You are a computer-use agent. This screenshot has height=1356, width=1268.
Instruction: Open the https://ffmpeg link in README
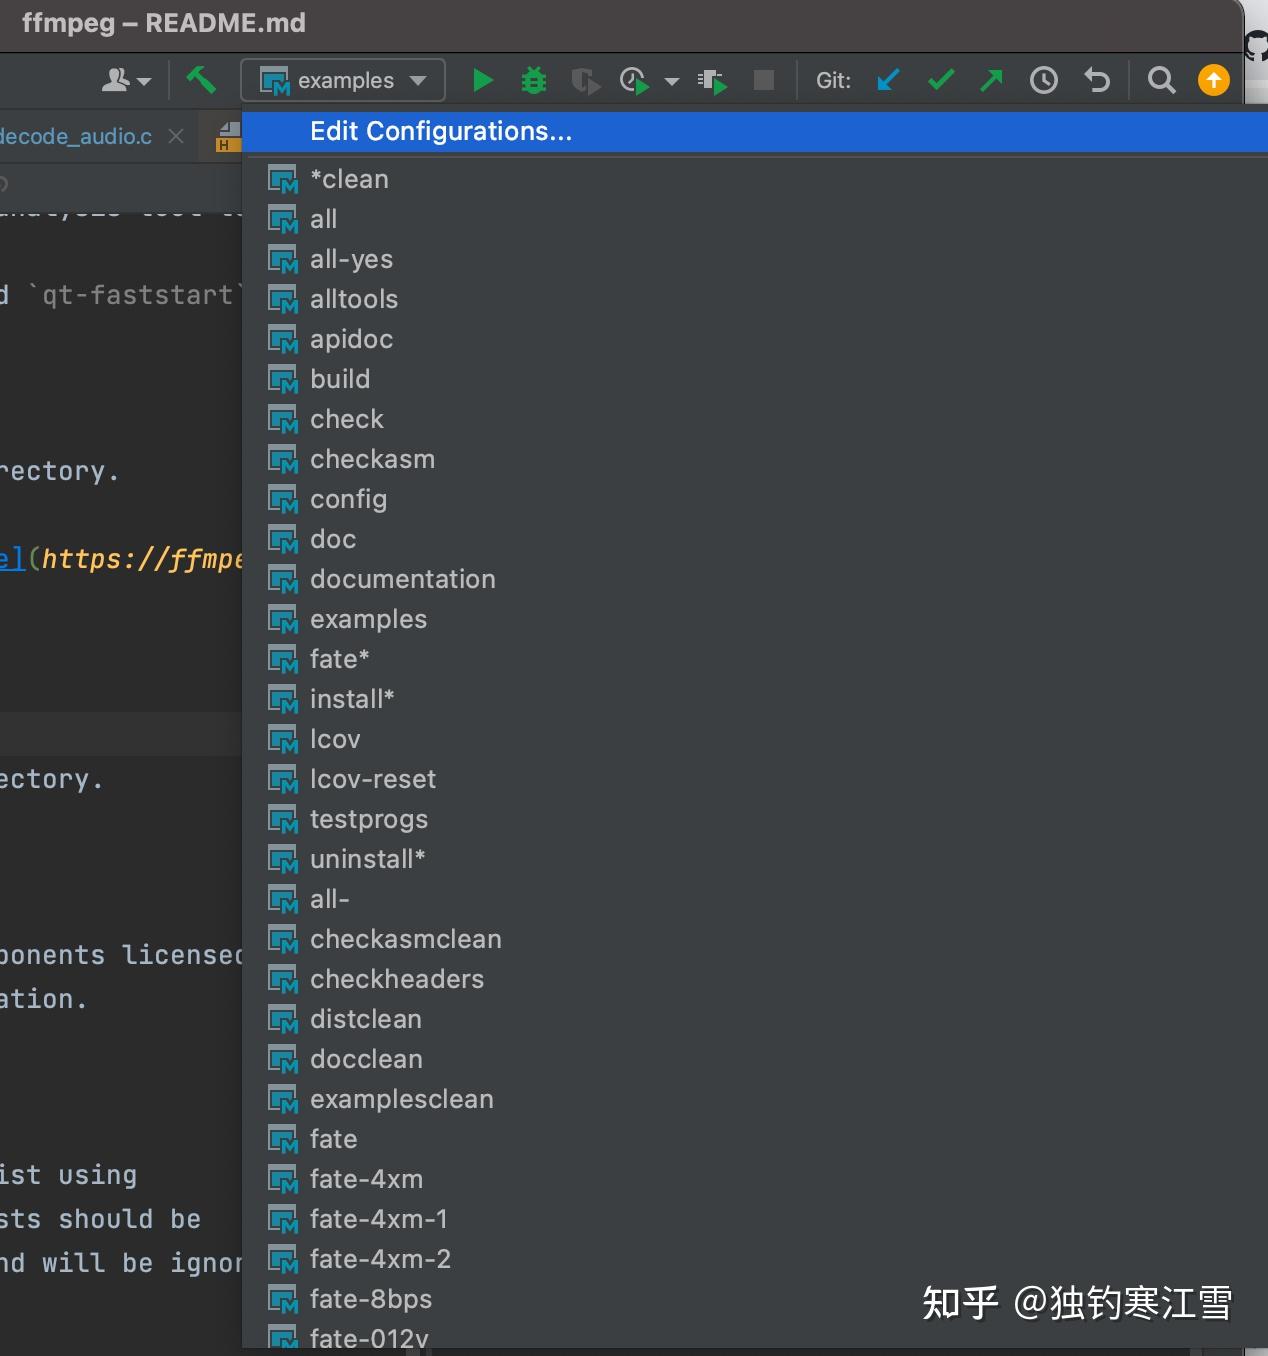(x=141, y=559)
